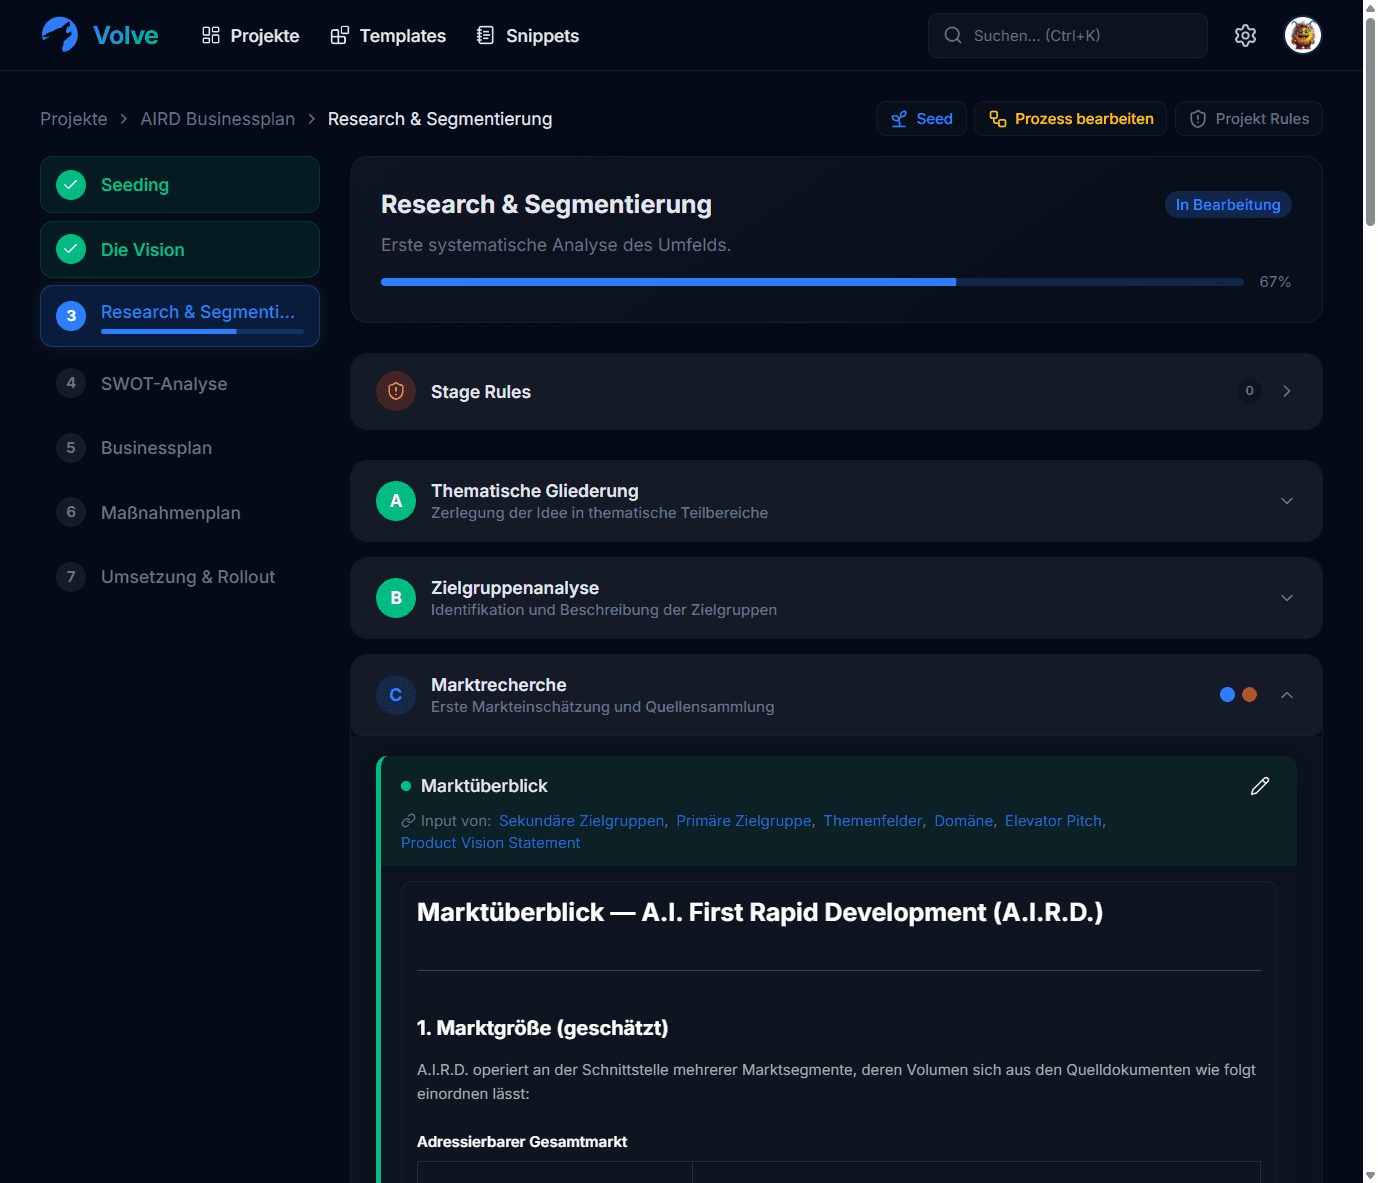Screen dimensions: 1378x1183
Task: Open Stage Rules with right chevron
Action: click(x=1287, y=392)
